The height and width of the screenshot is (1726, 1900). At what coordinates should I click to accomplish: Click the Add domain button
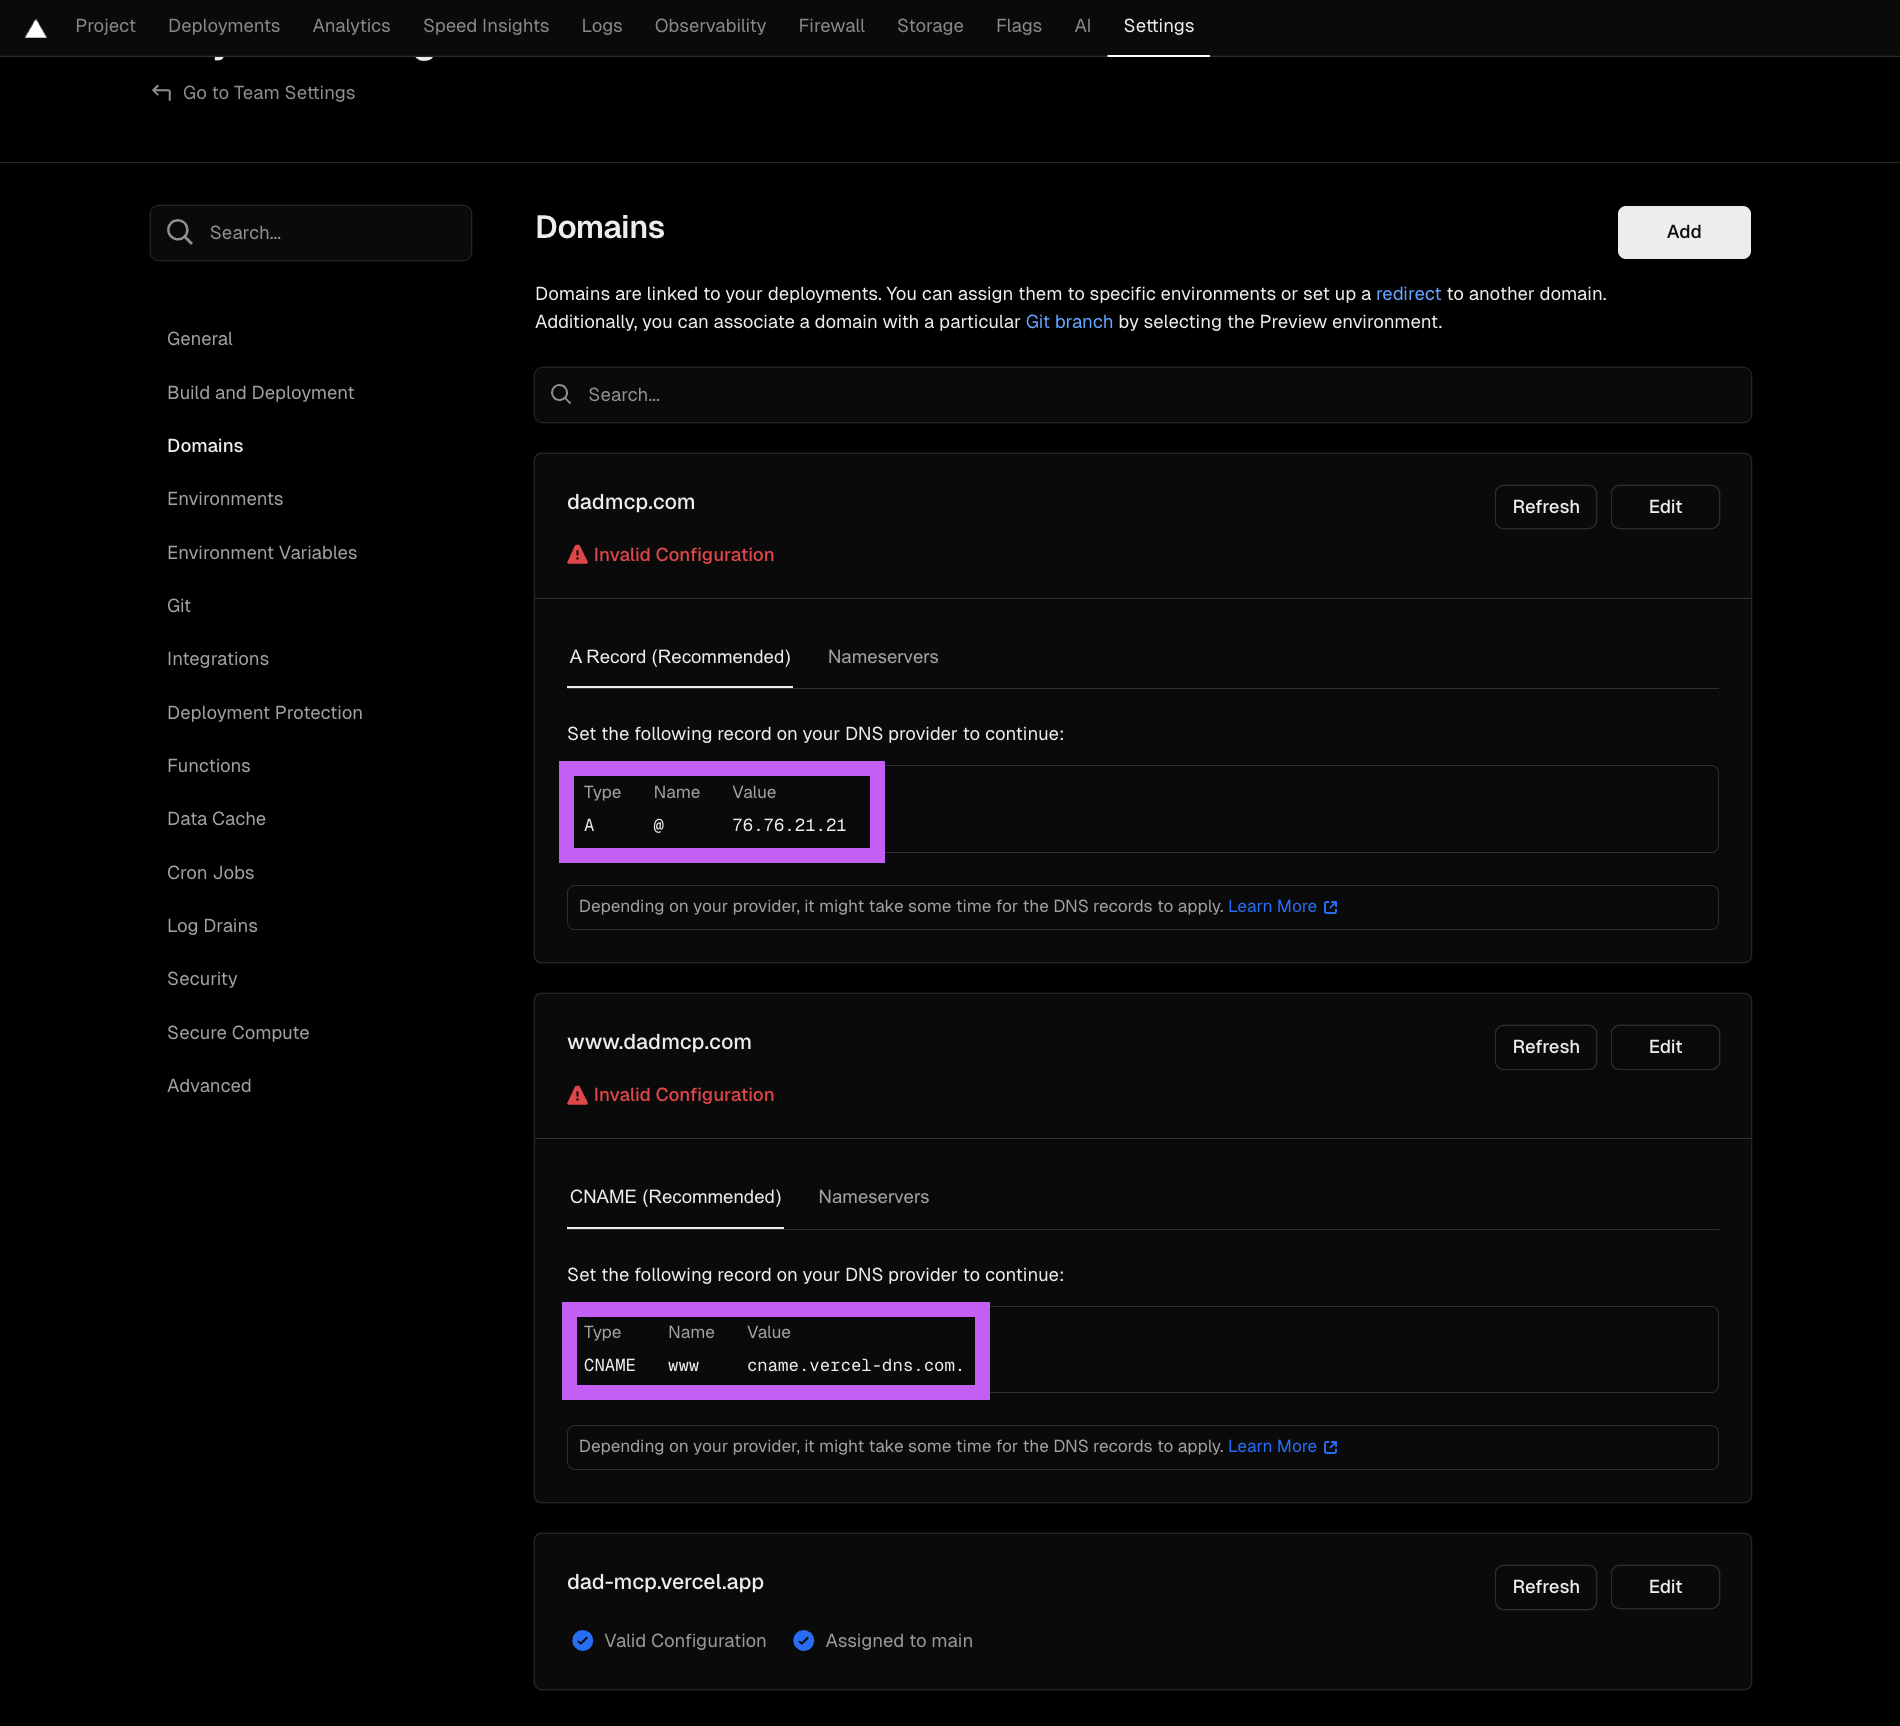pos(1684,232)
